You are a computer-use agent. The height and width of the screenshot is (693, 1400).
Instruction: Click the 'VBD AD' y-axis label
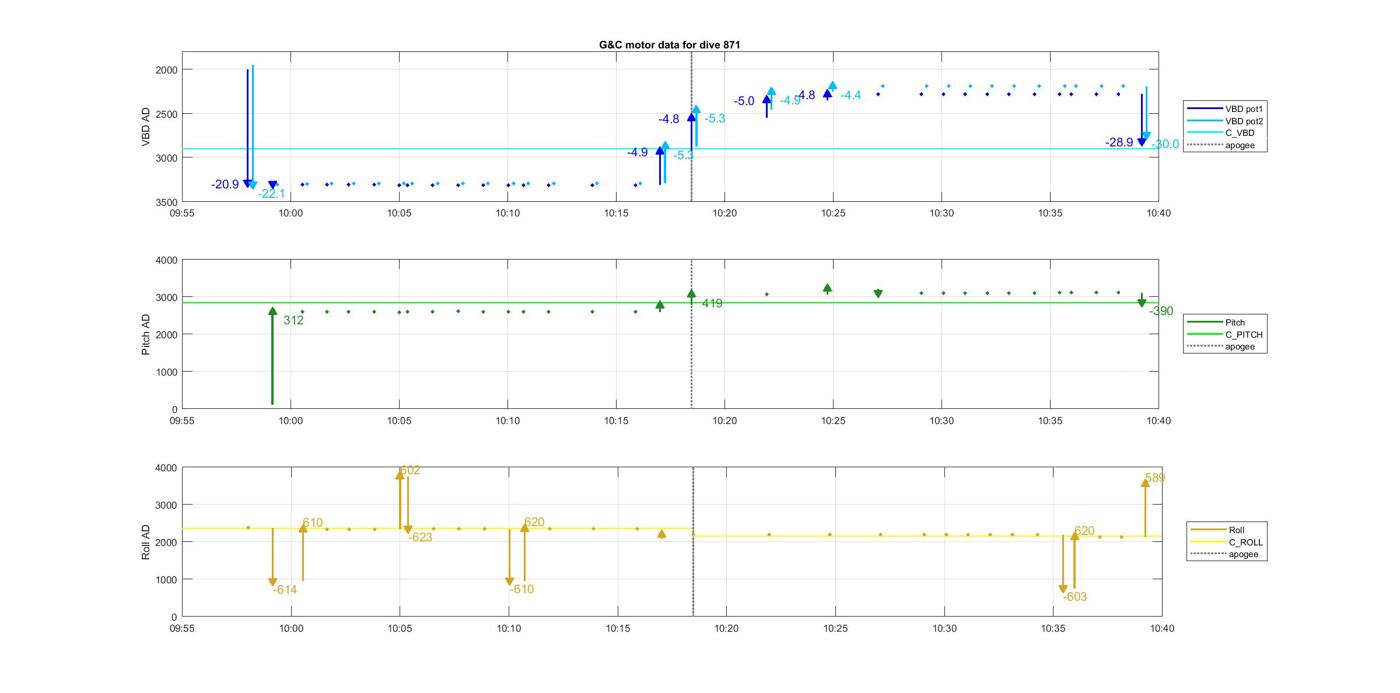pos(146,127)
